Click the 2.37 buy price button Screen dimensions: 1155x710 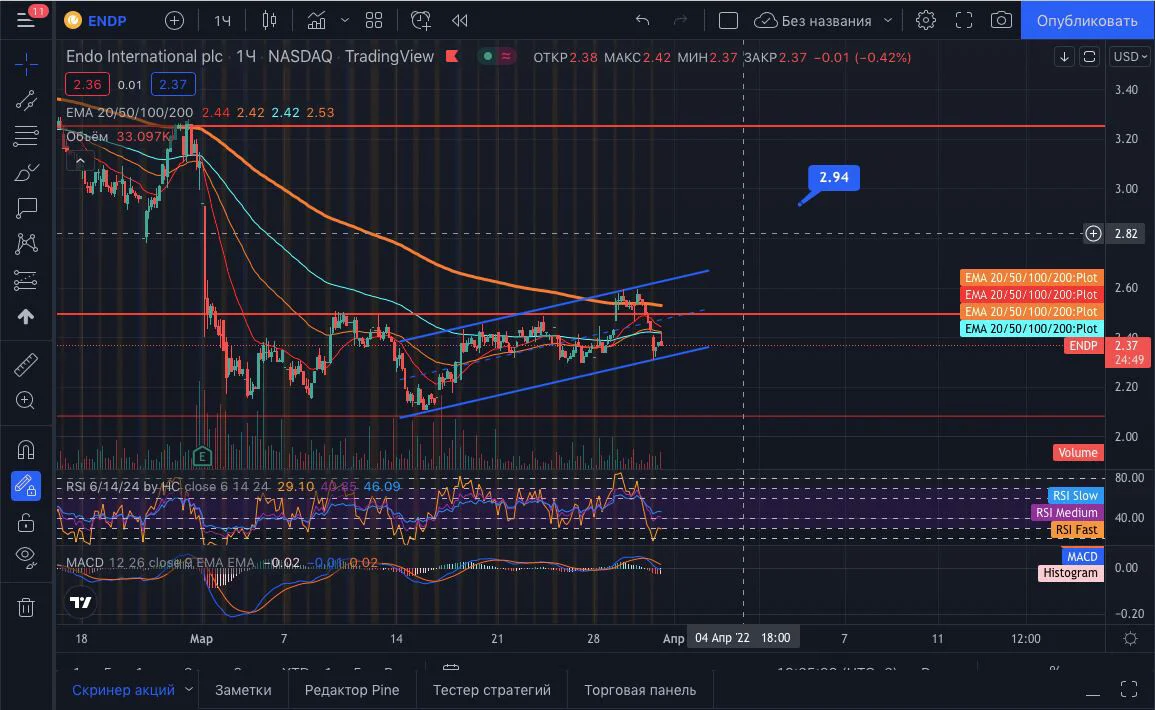pos(173,85)
